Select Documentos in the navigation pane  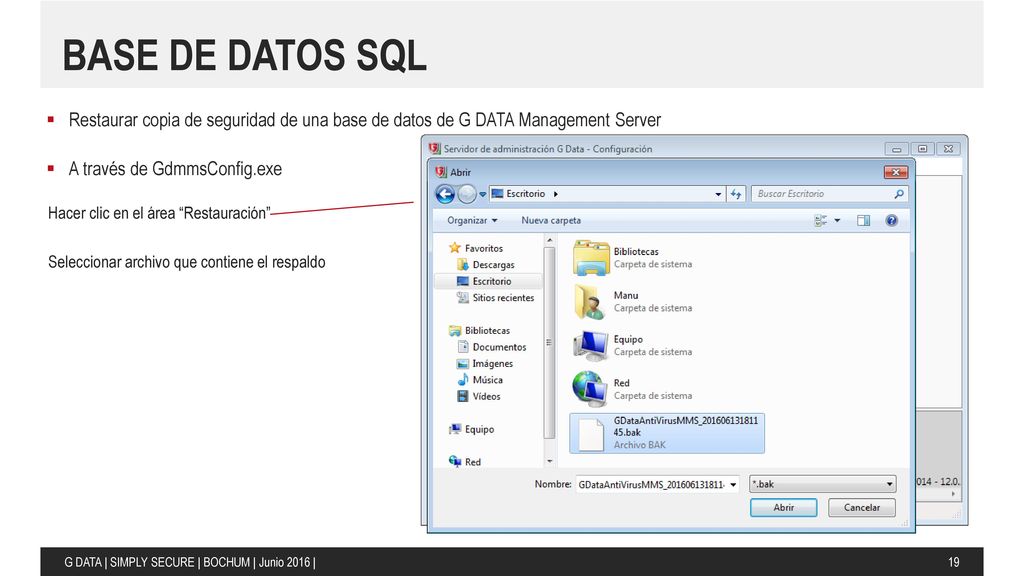[499, 347]
